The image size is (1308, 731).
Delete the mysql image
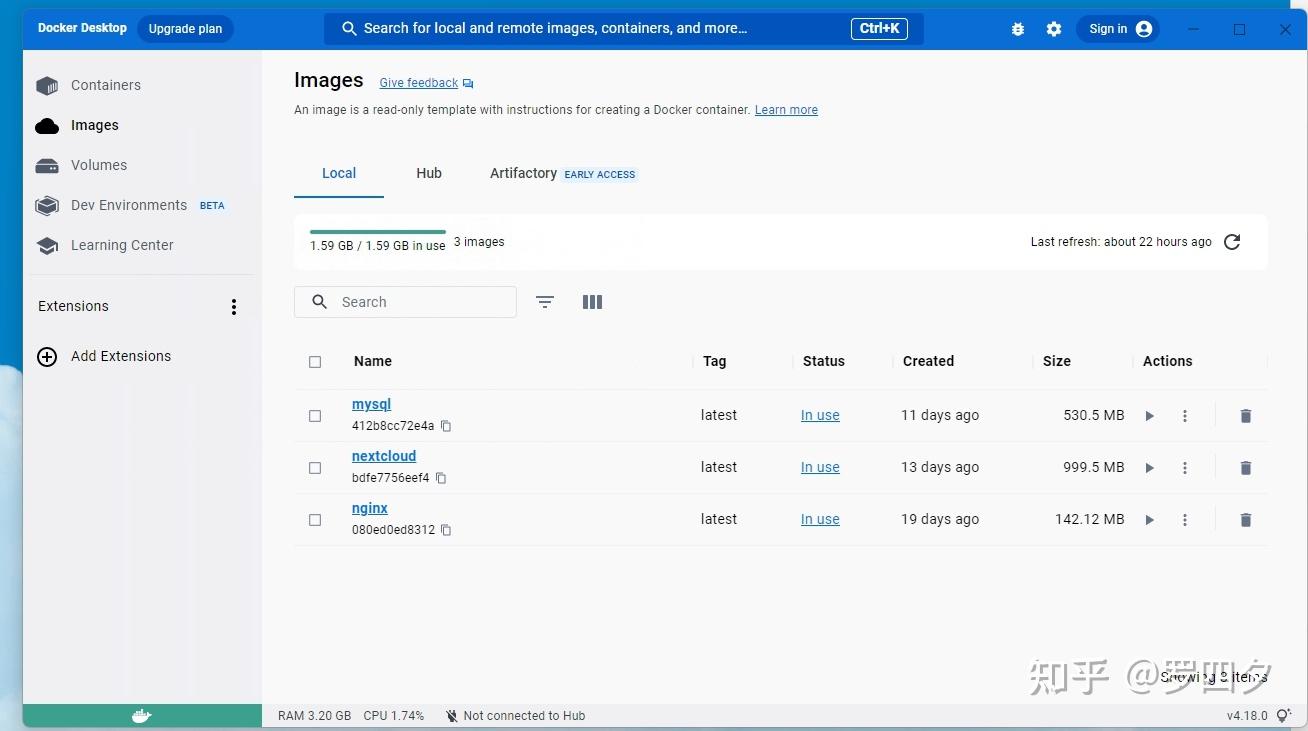click(x=1246, y=416)
